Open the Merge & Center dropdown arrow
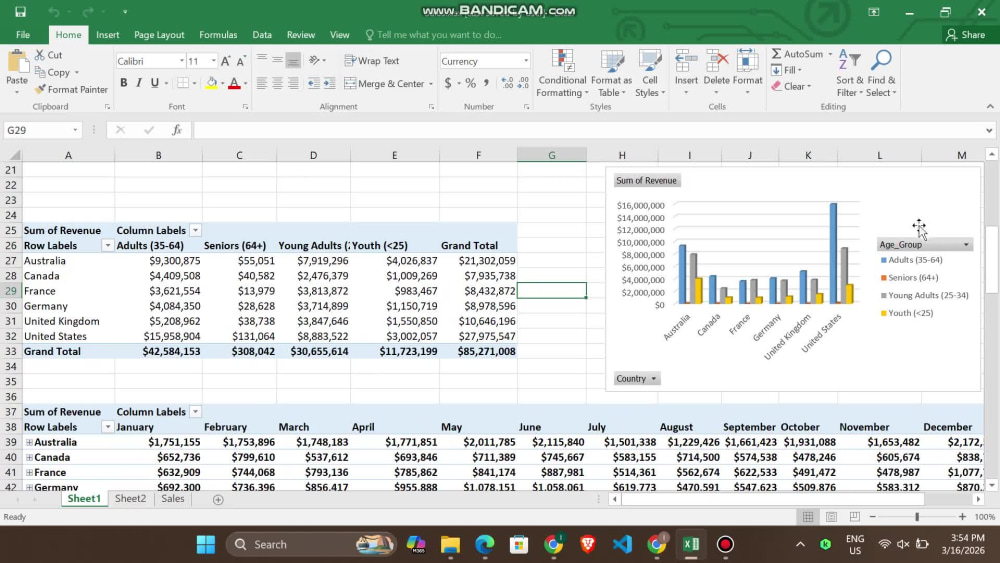 click(431, 84)
